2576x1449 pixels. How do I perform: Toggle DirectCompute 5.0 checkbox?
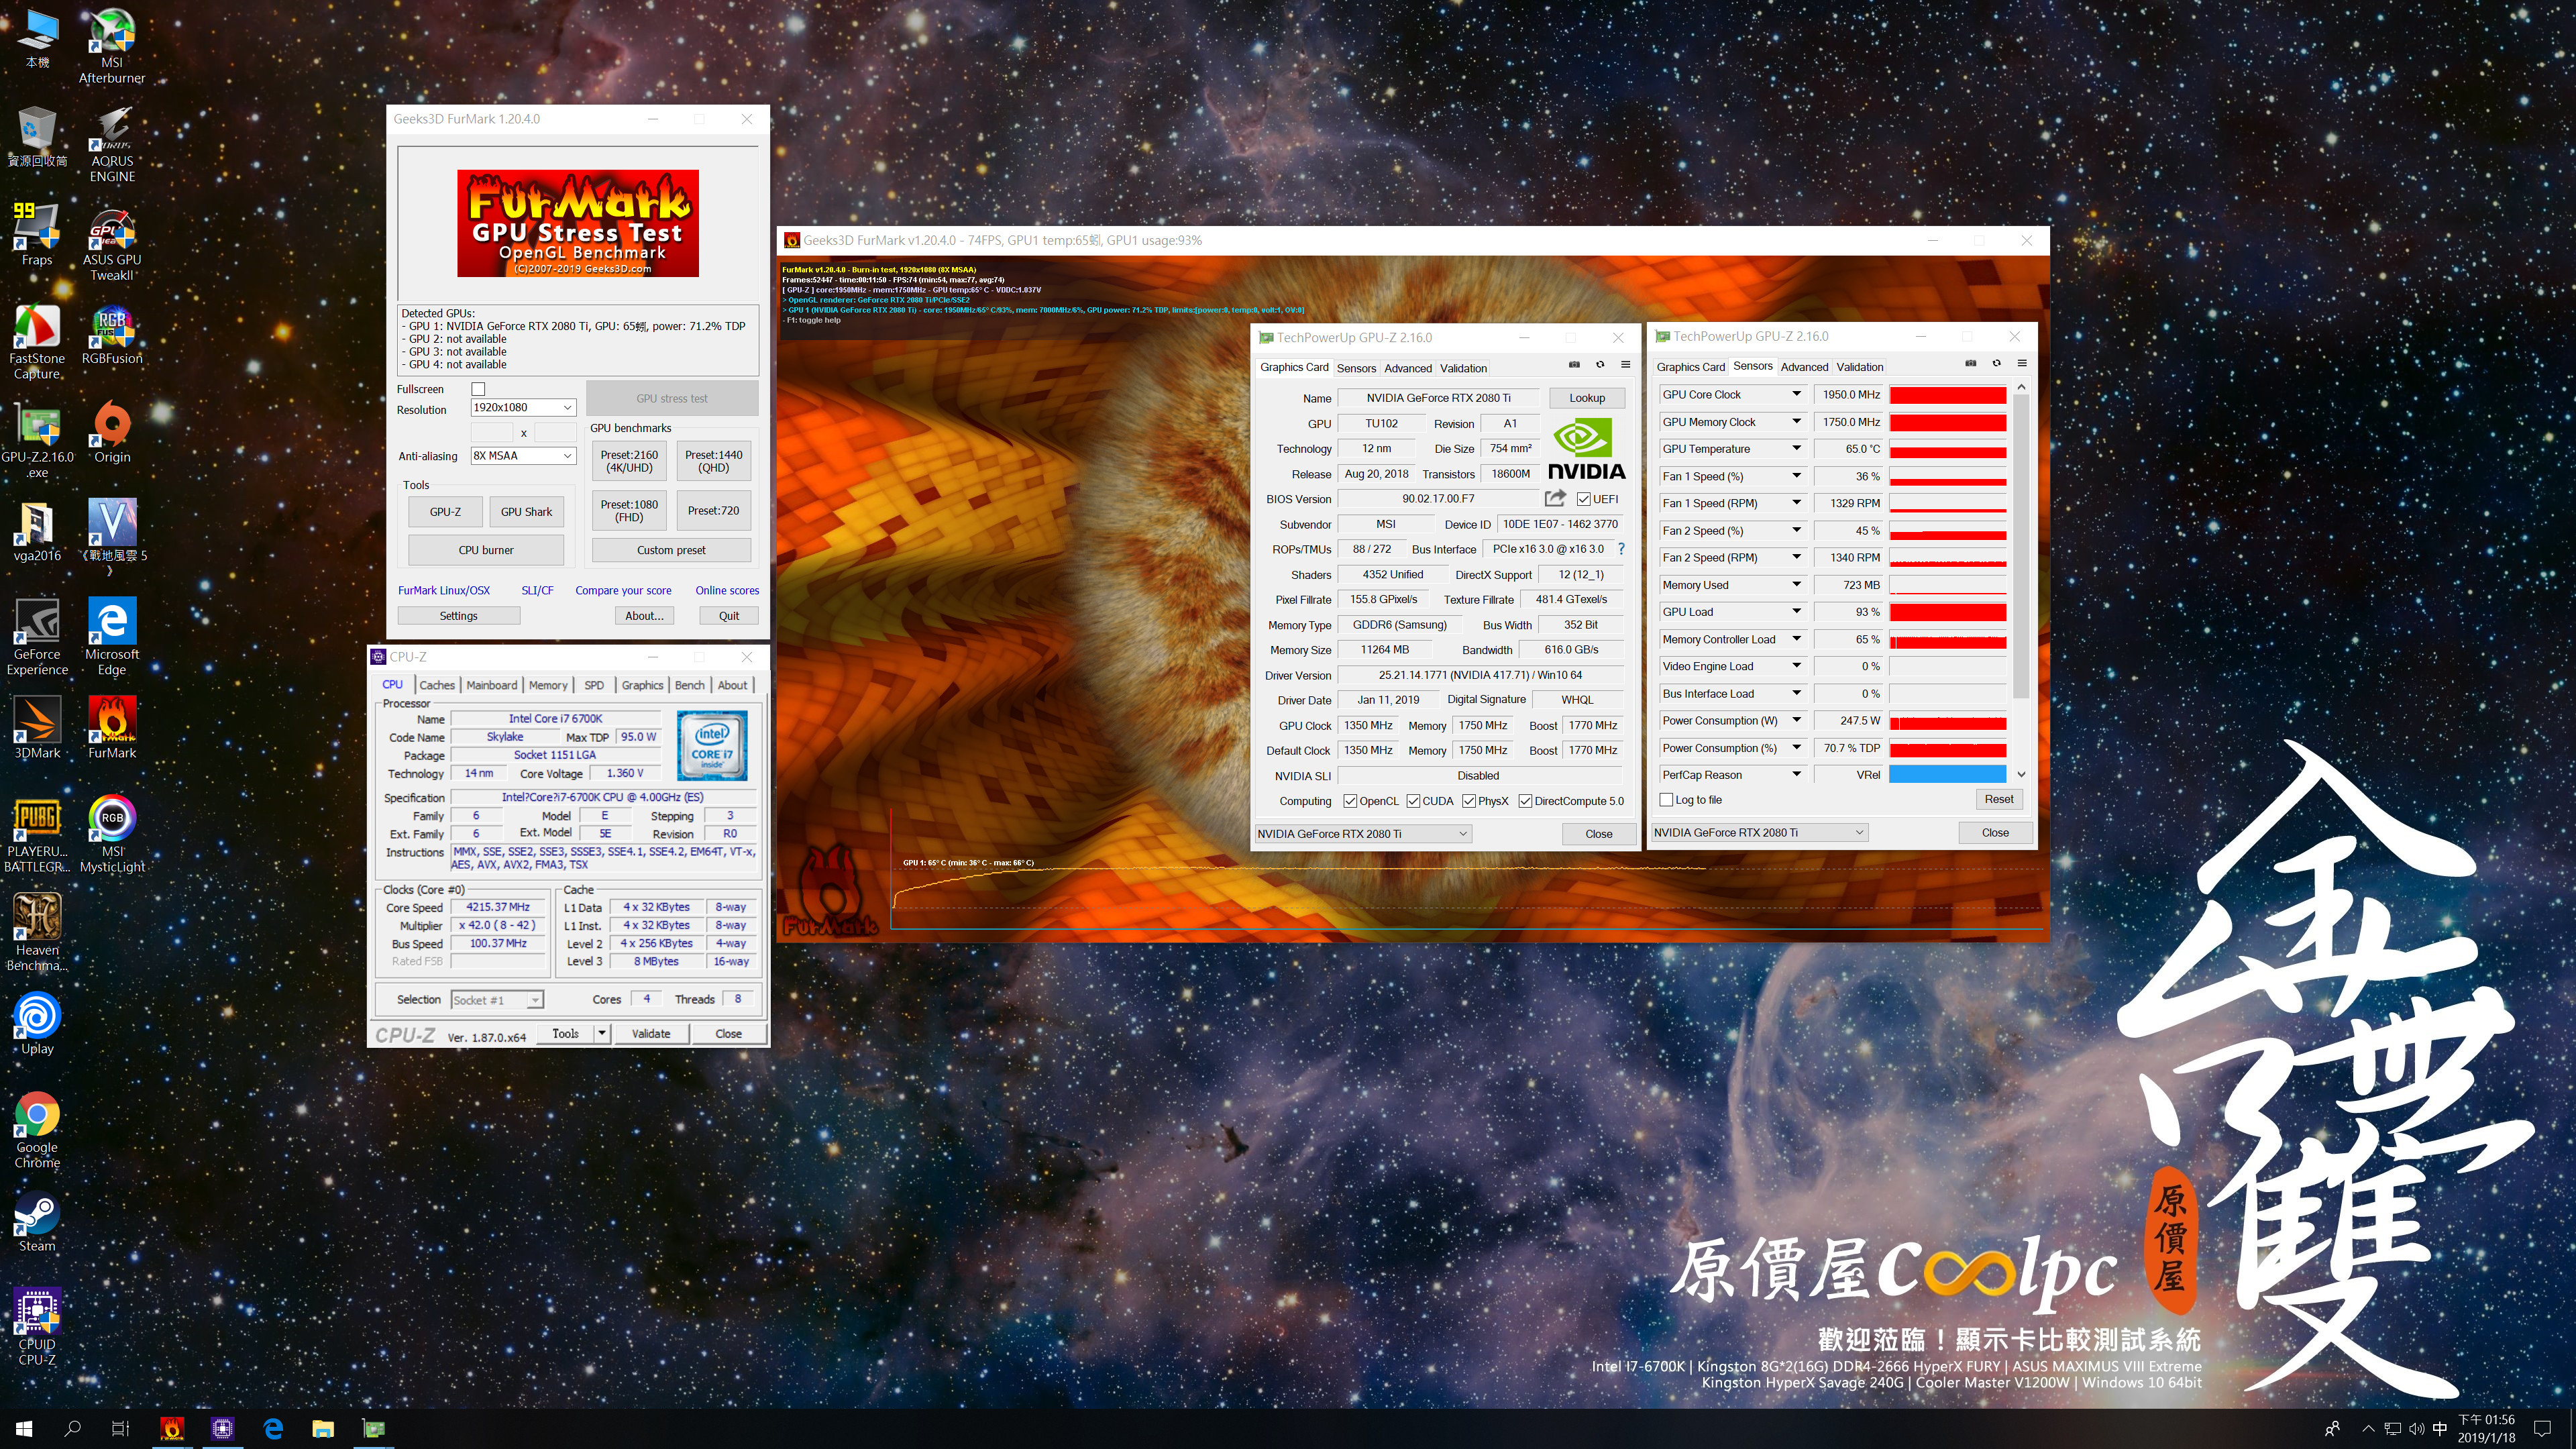(1525, 801)
